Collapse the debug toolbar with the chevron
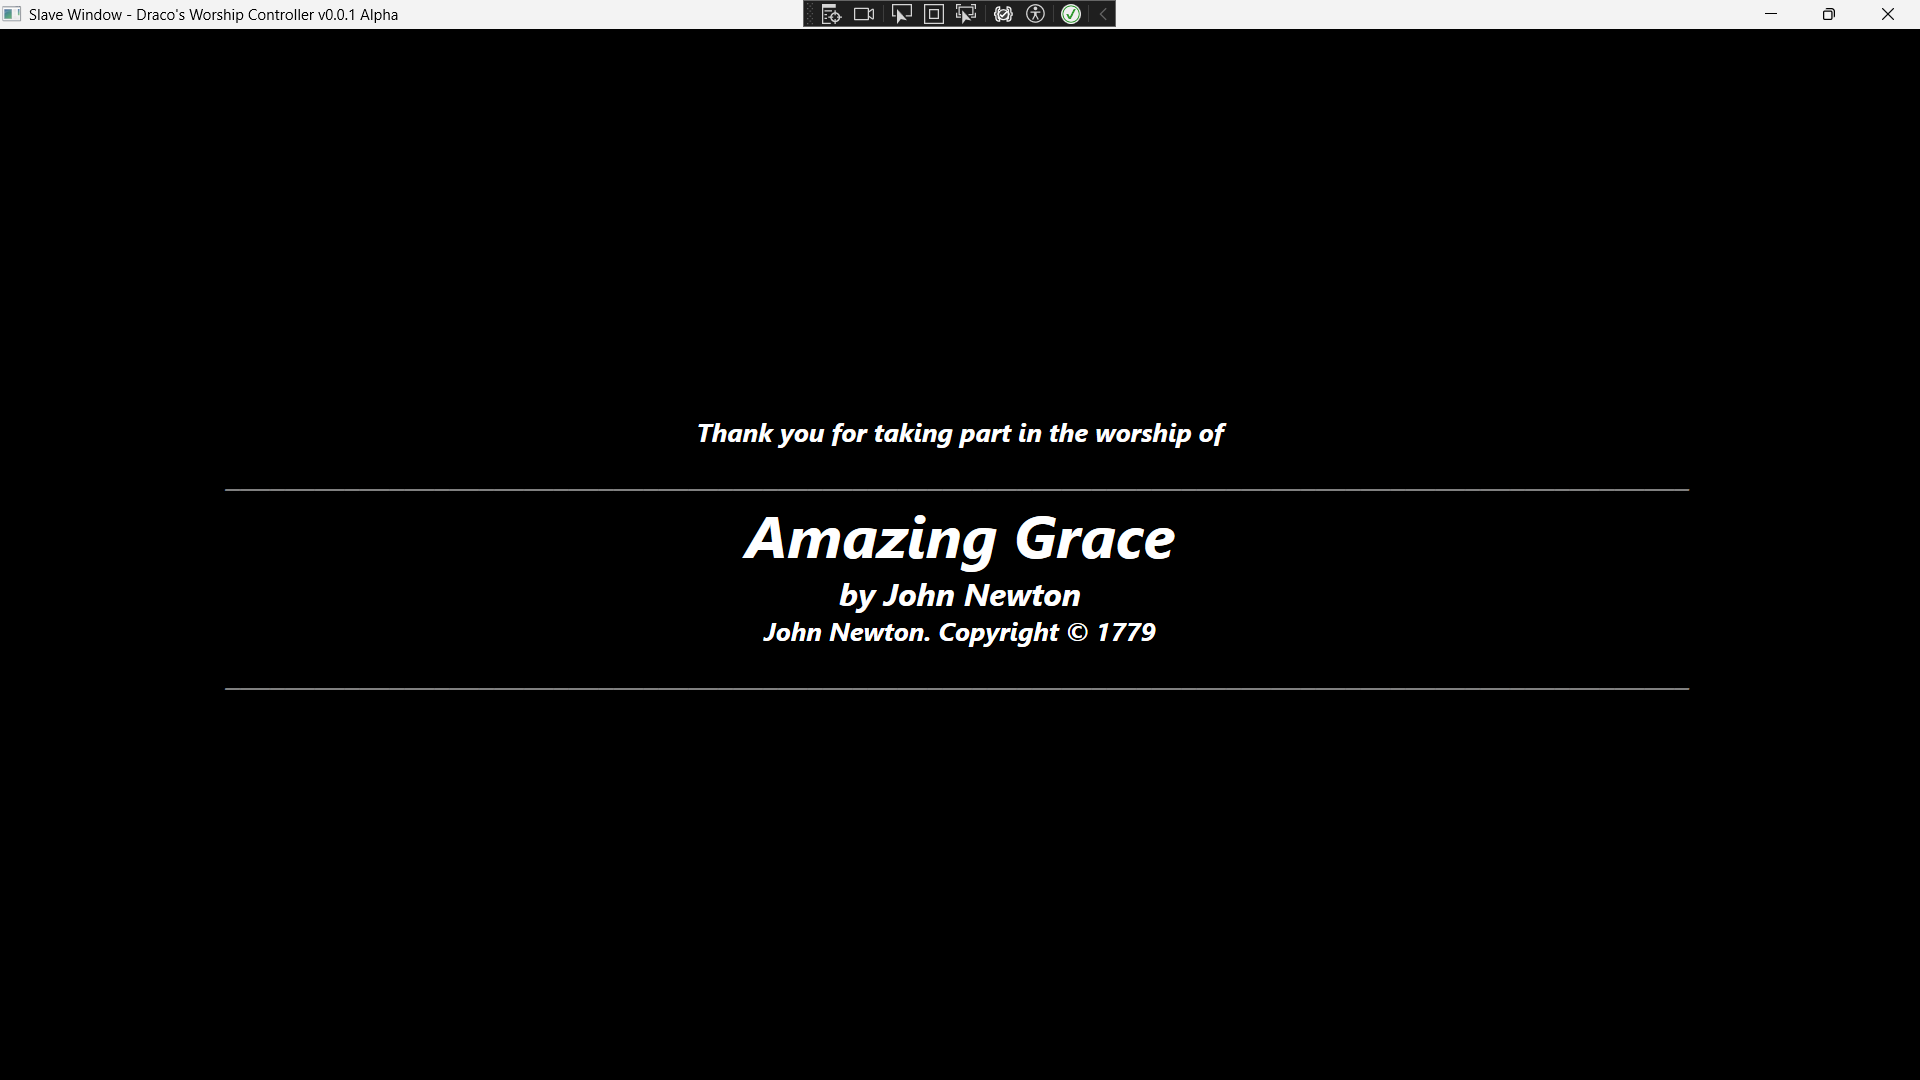1920x1080 pixels. click(1103, 14)
